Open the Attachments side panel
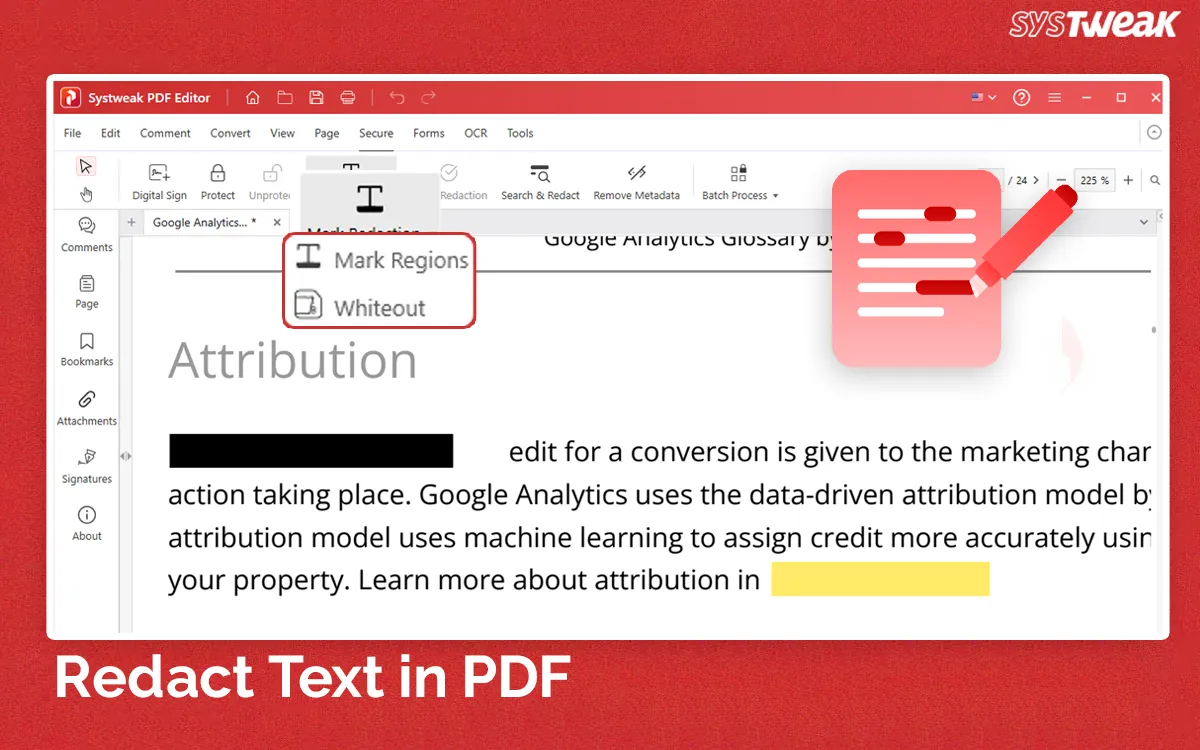Screen dimensions: 1200x750 [87, 409]
